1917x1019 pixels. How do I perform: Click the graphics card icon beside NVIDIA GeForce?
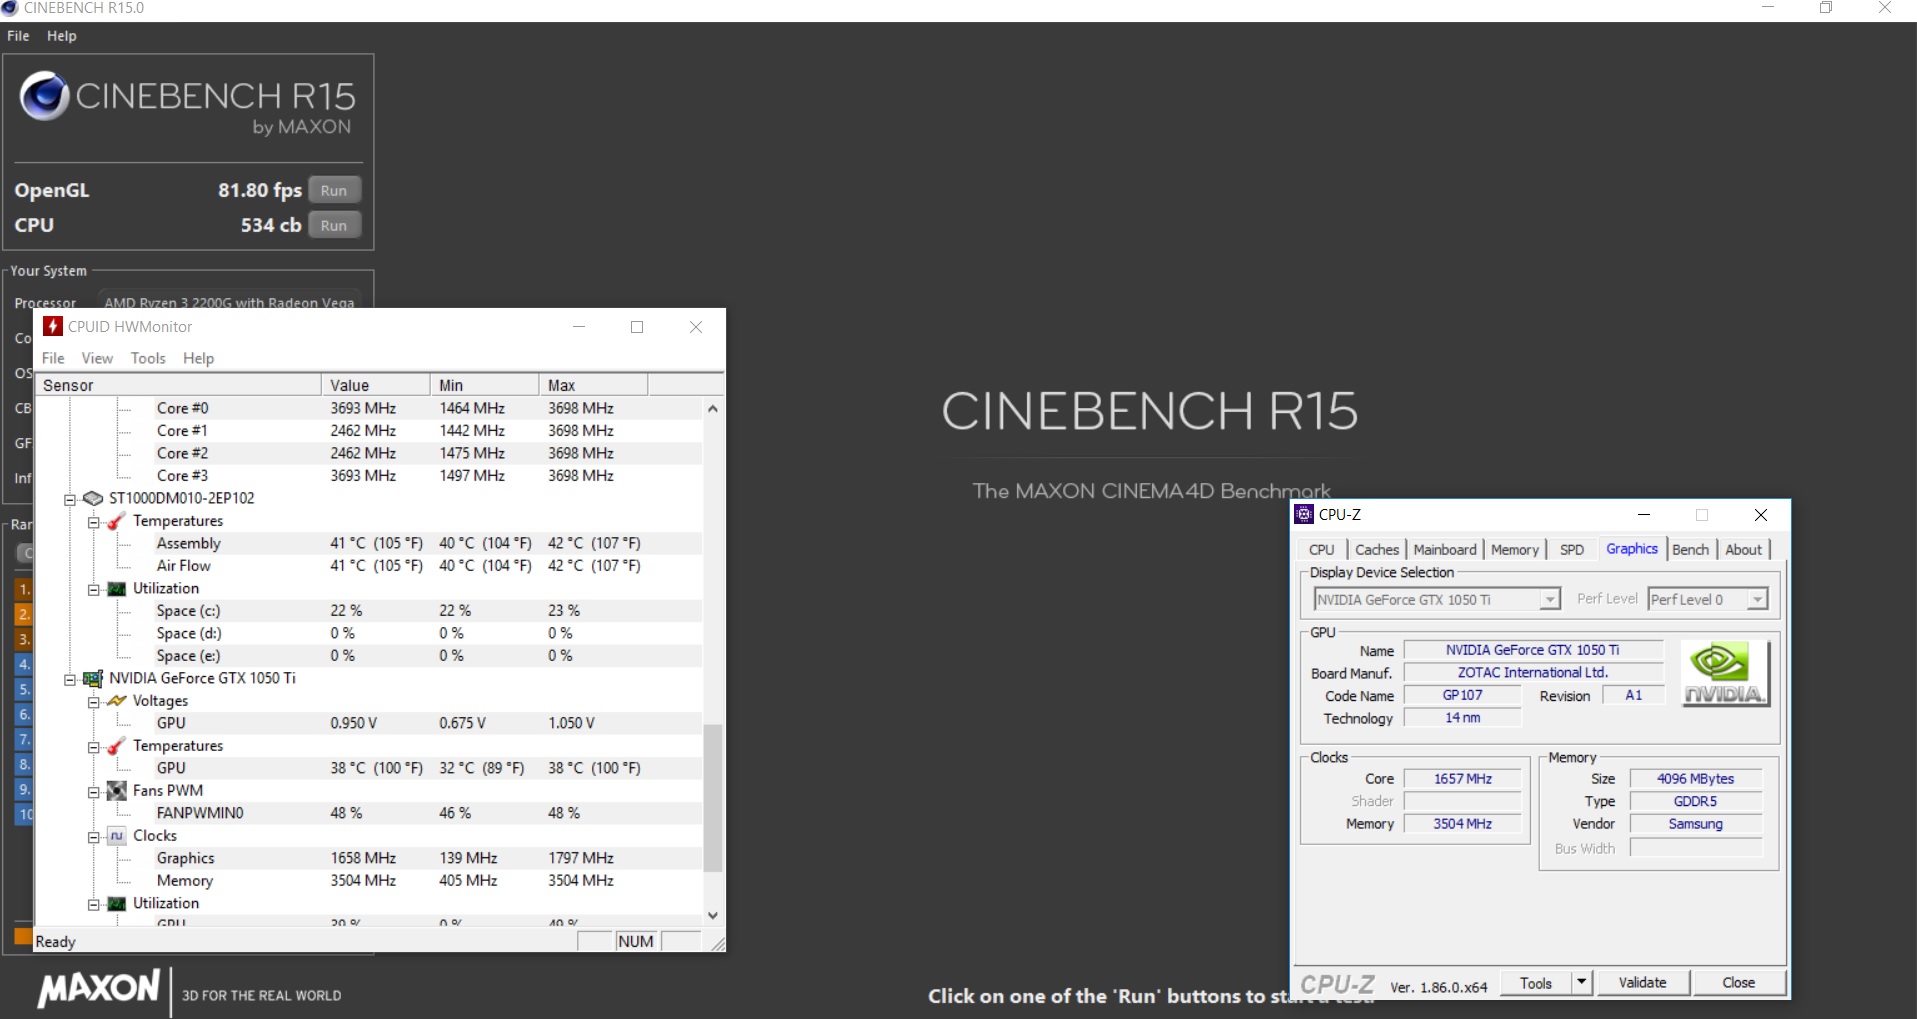point(93,678)
